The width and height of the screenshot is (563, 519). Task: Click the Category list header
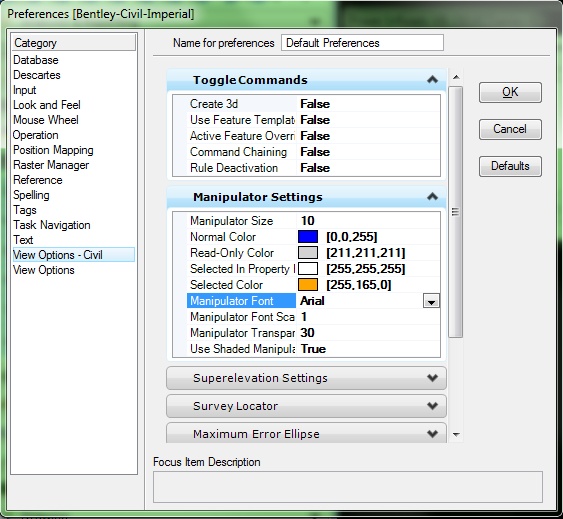74,43
